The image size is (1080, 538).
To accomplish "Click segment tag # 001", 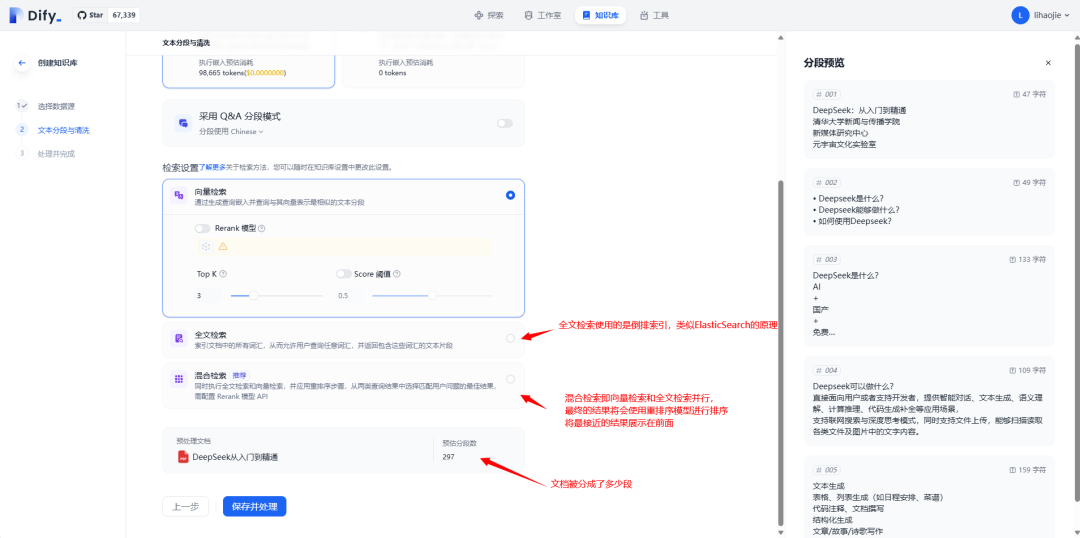I will tap(827, 94).
